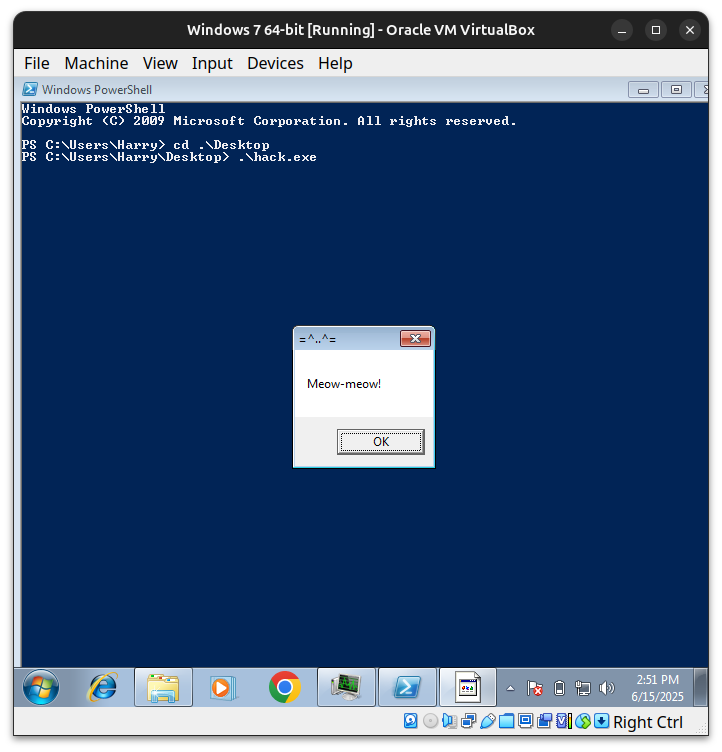Click VirtualBox display indicator
722x752 pixels.
pyautogui.click(x=526, y=721)
